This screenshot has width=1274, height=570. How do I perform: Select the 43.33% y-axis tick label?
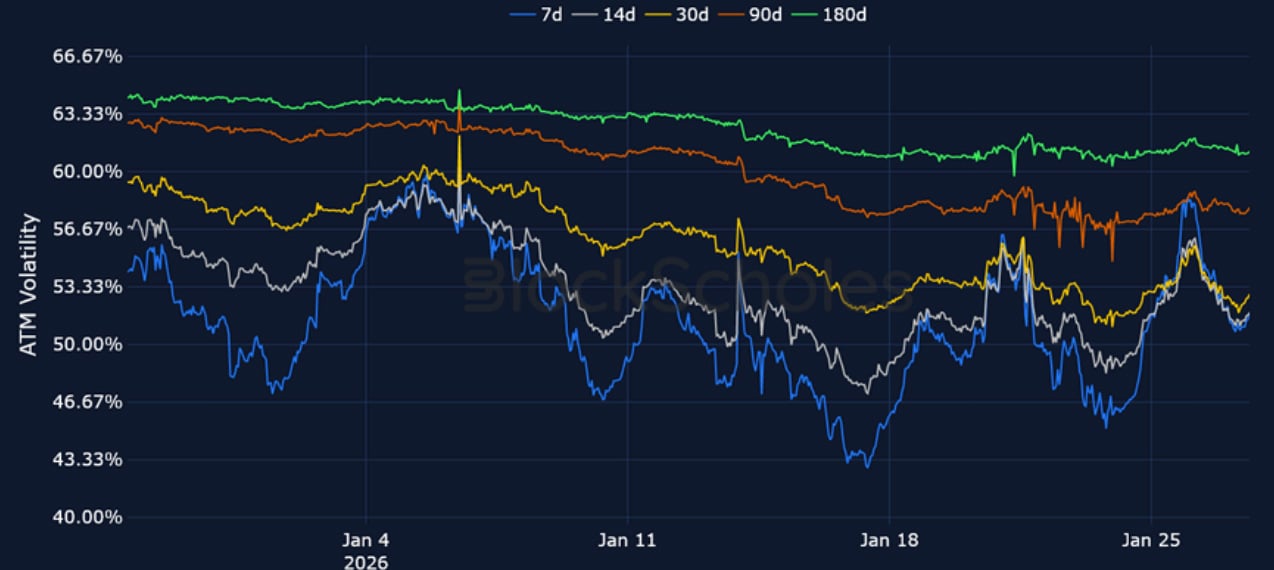click(x=86, y=460)
